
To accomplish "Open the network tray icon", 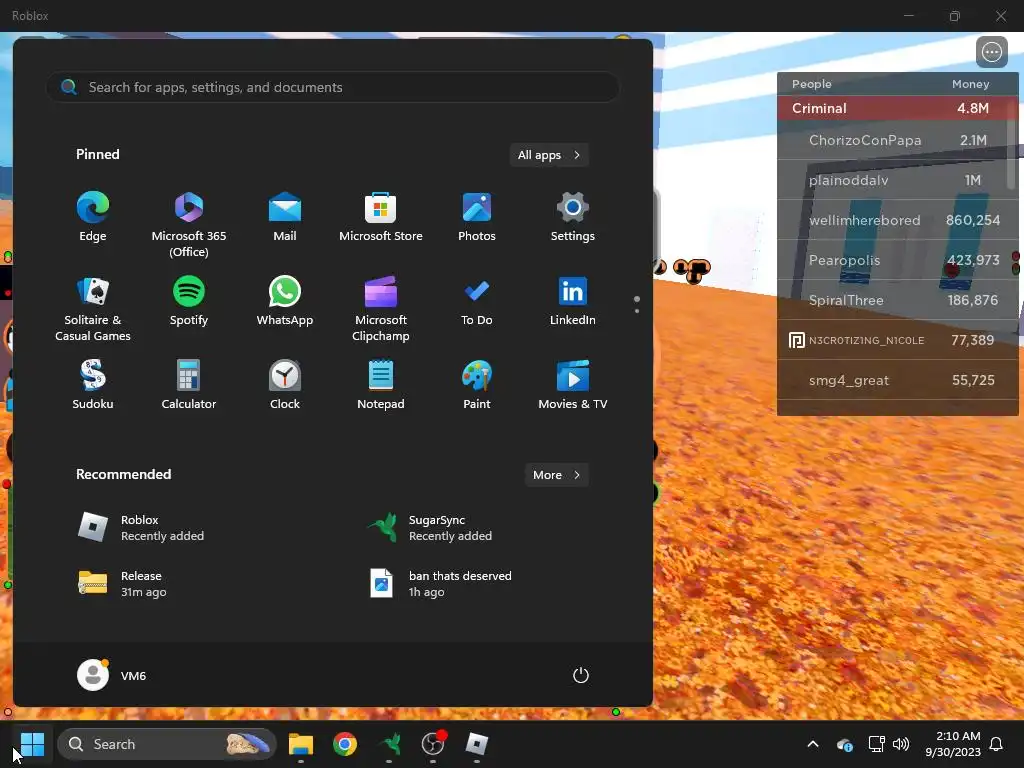I will (x=876, y=744).
